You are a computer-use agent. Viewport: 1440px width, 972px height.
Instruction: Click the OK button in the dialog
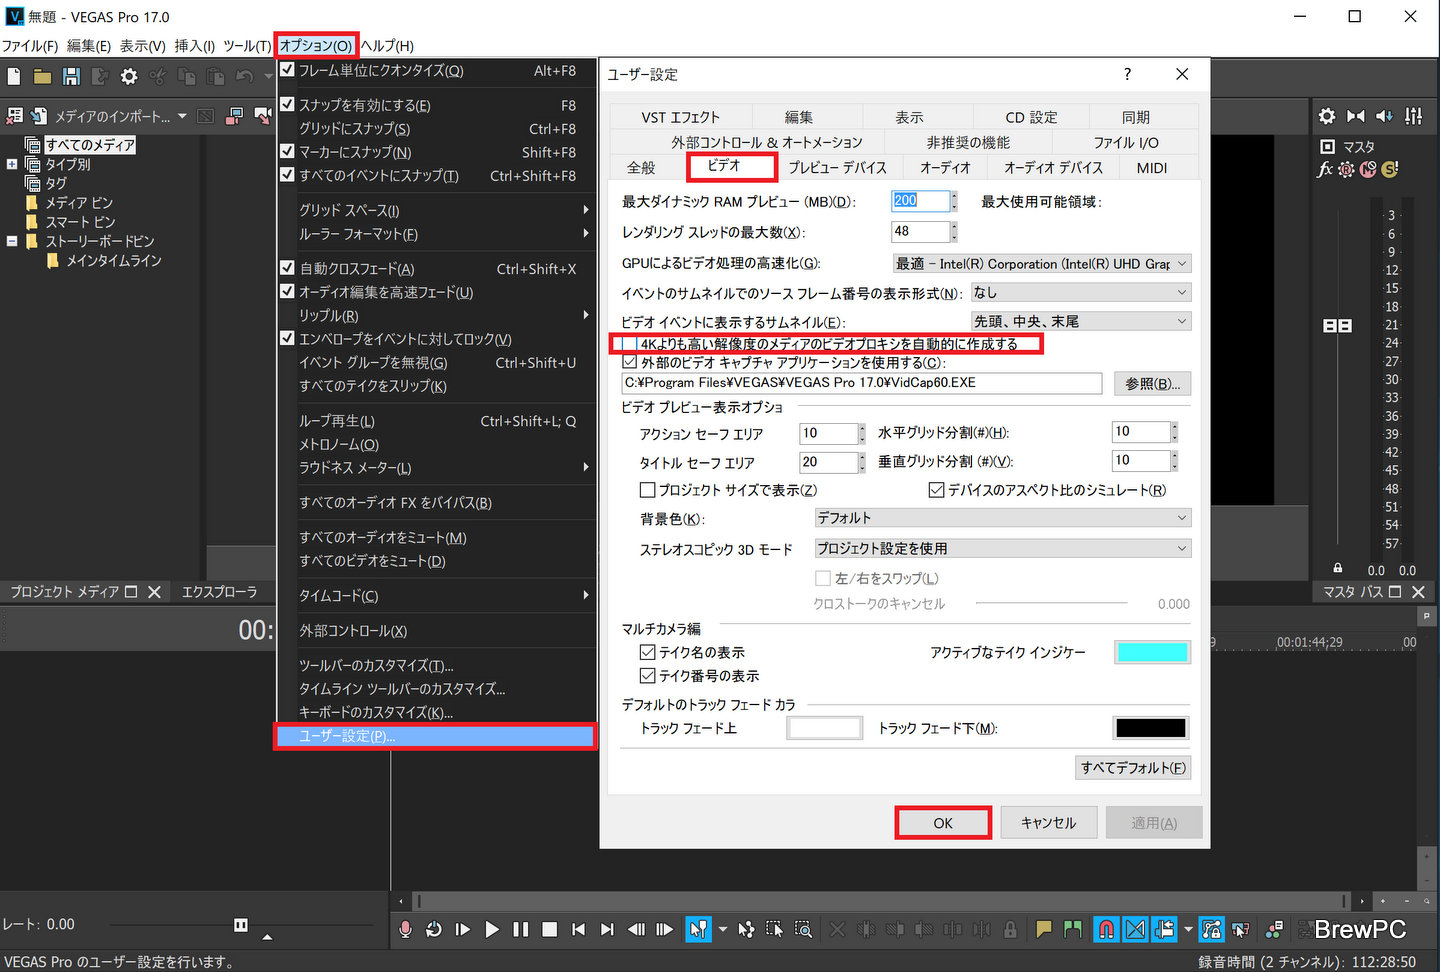(942, 823)
